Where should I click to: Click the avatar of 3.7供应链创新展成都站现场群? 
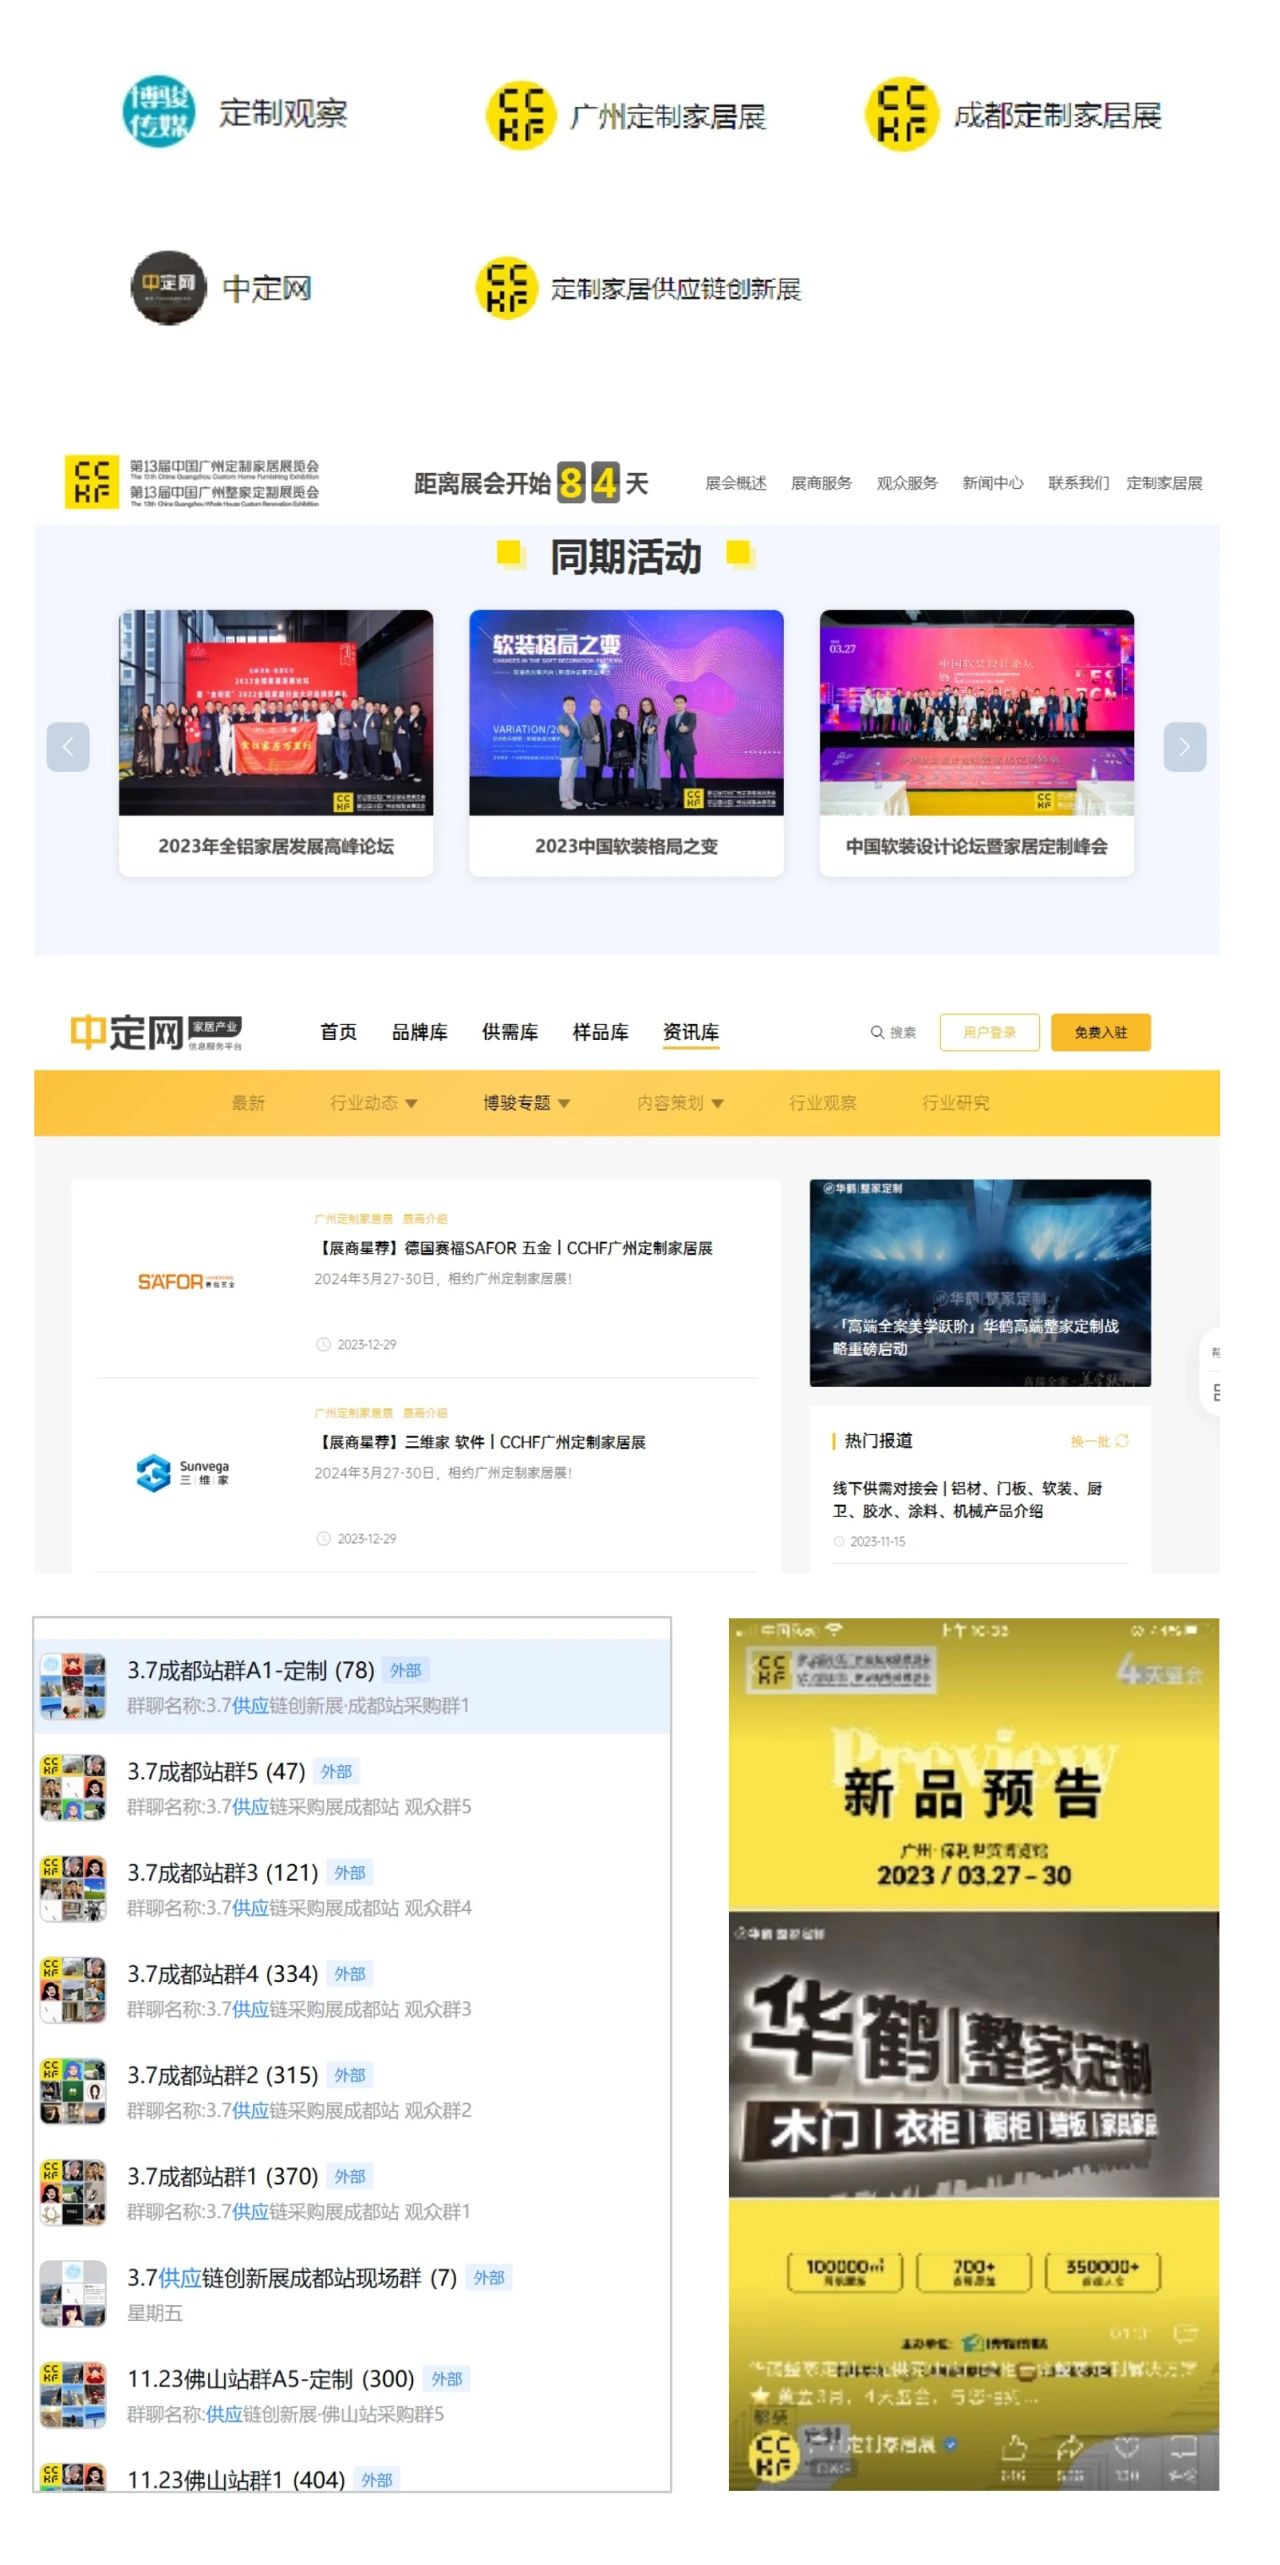tap(73, 2294)
